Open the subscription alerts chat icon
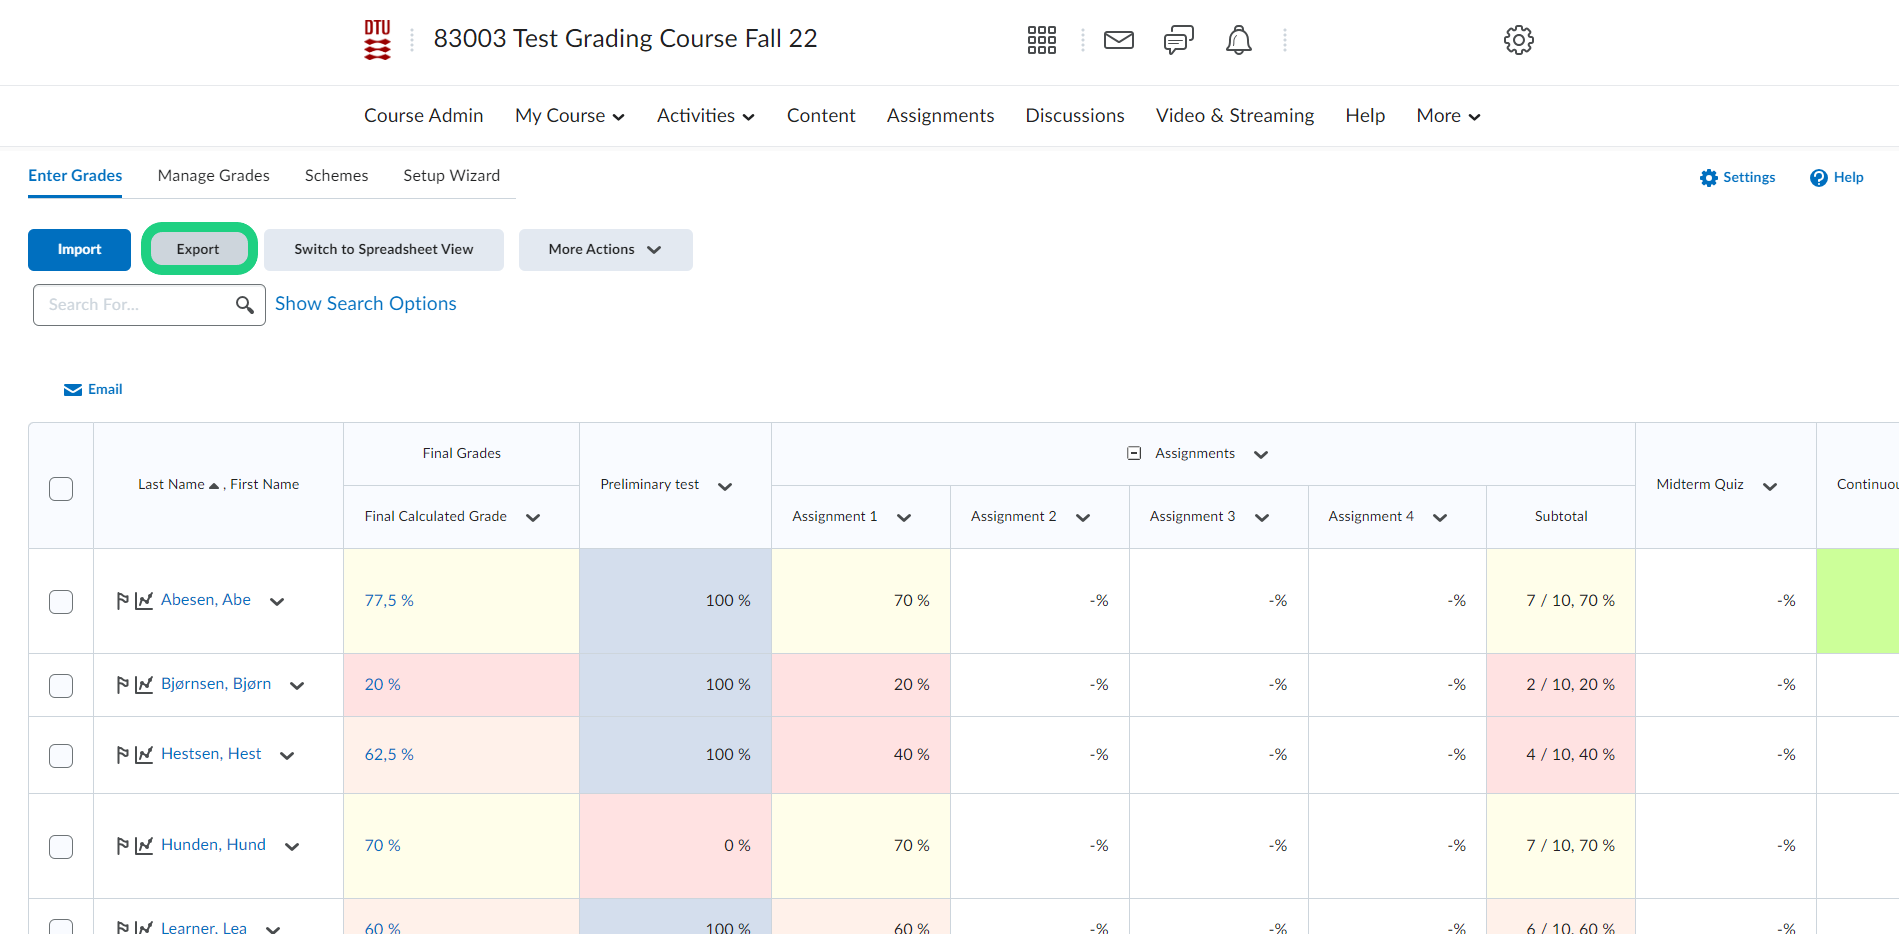The image size is (1899, 934). [1178, 40]
